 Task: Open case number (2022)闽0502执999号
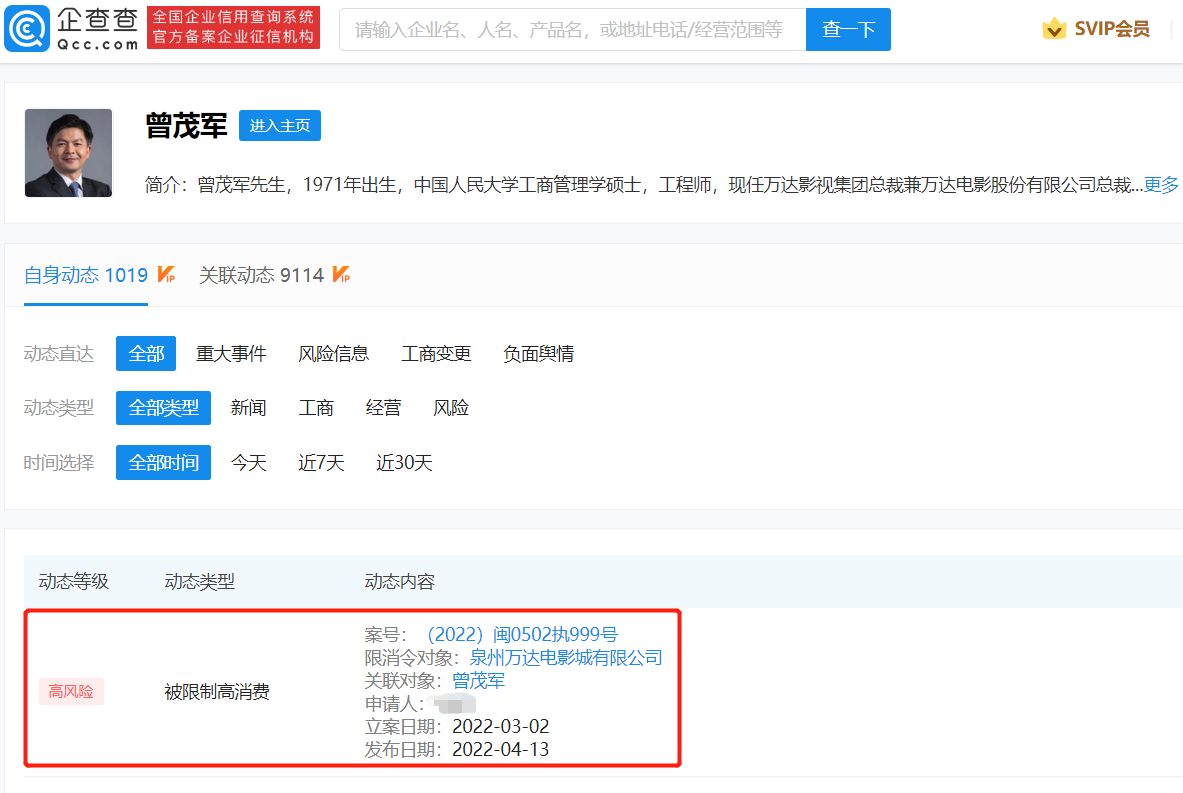[522, 635]
